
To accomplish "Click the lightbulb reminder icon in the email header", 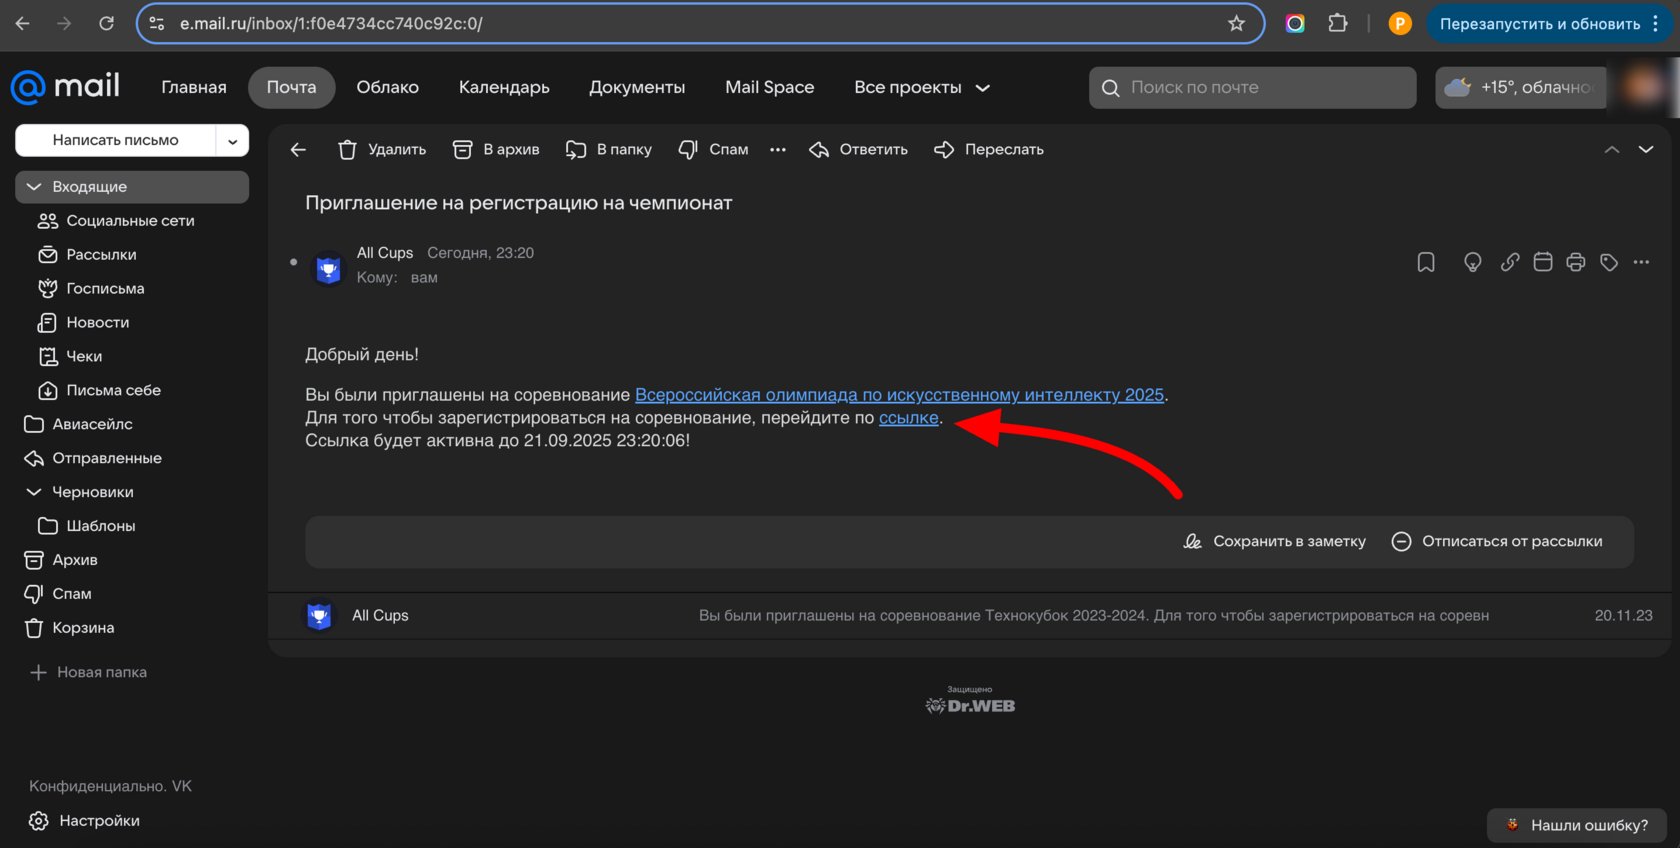I will tap(1472, 262).
